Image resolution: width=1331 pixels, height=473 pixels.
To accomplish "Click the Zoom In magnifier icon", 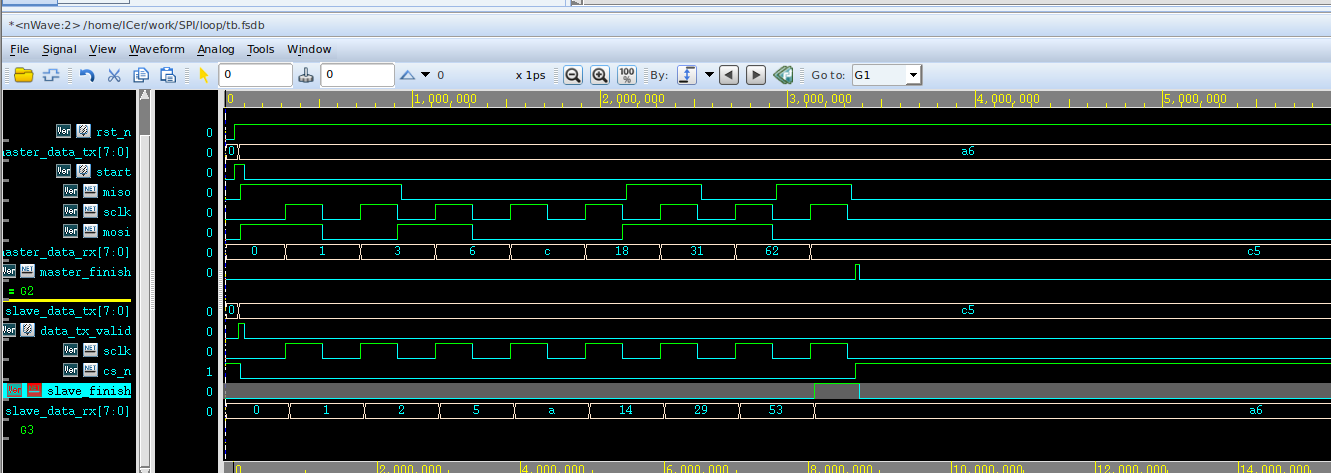I will [x=600, y=75].
